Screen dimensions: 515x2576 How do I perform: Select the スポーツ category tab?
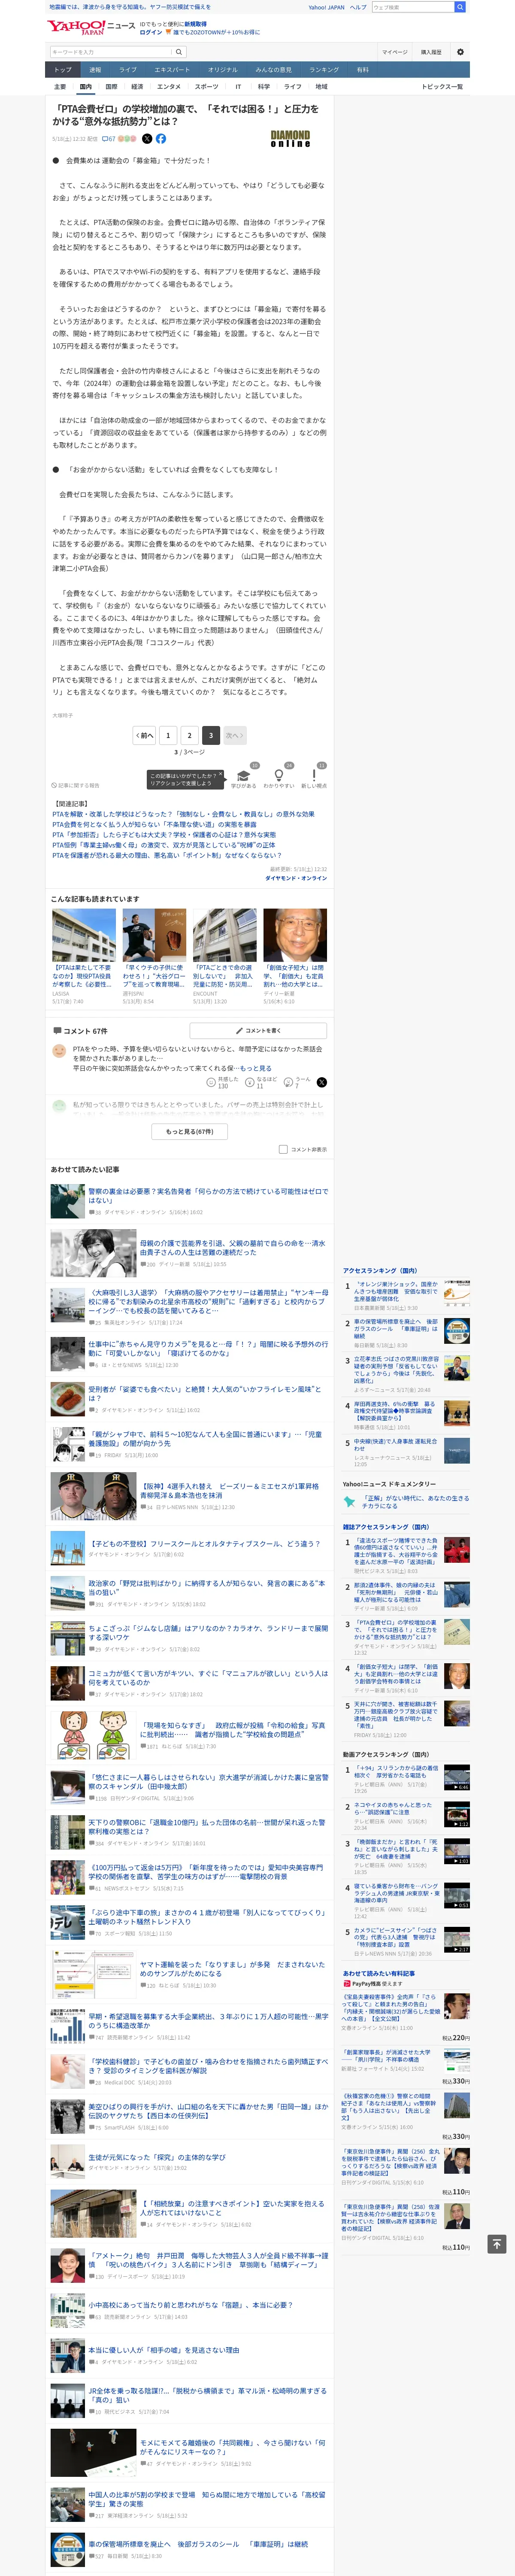[x=207, y=87]
